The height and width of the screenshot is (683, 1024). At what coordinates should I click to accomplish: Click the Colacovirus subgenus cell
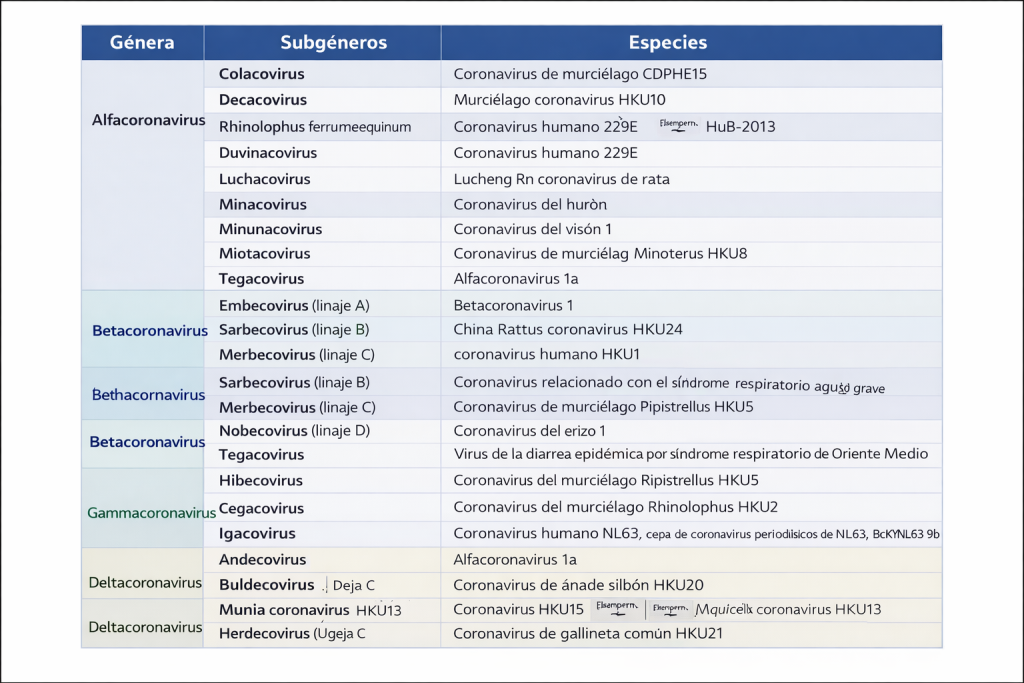coord(262,74)
